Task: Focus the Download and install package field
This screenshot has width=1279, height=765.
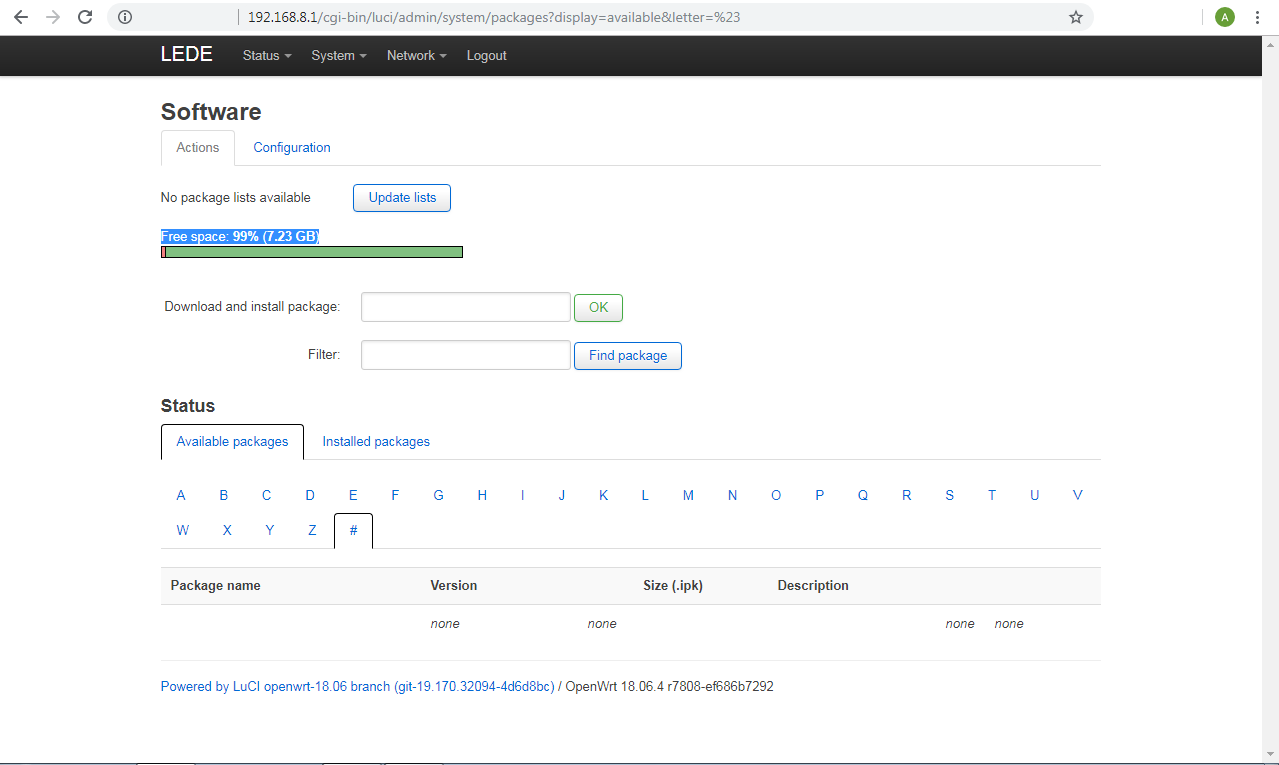Action: [x=466, y=307]
